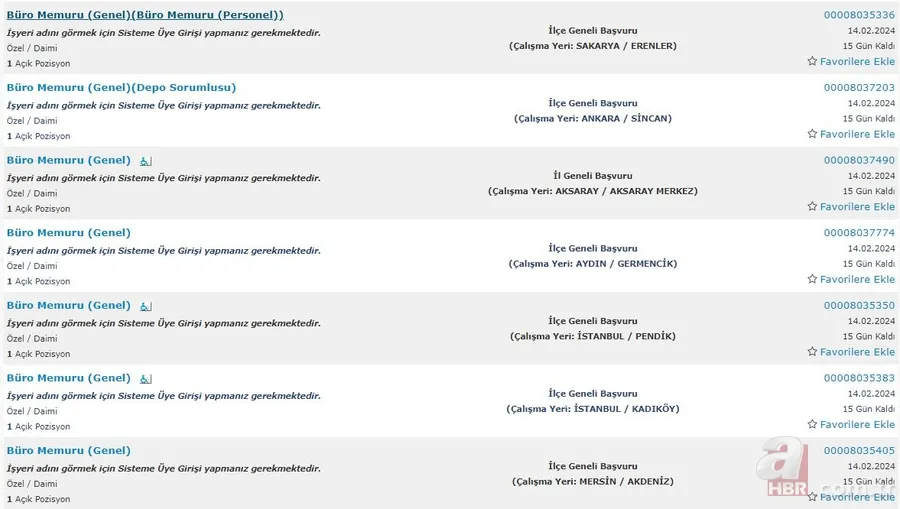Open the Büro Memuru title of the Germencik listing

tap(69, 233)
